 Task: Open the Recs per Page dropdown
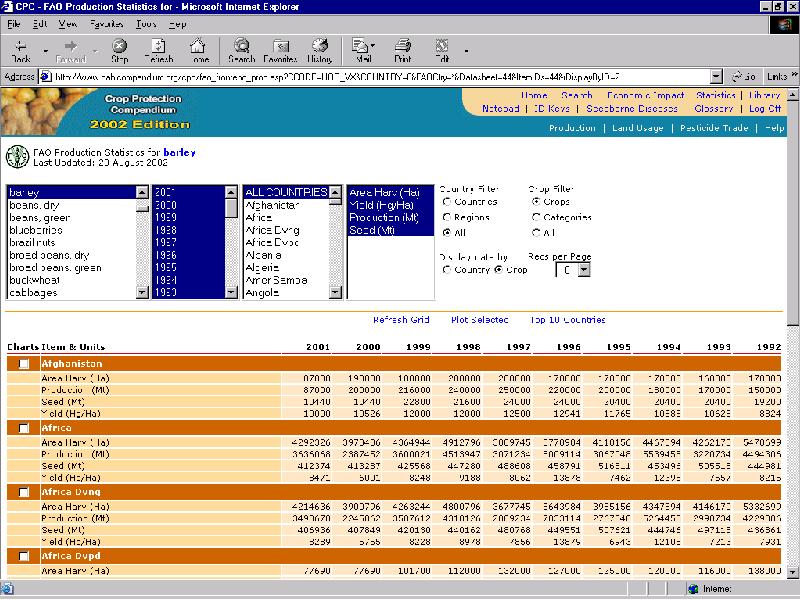pos(584,270)
